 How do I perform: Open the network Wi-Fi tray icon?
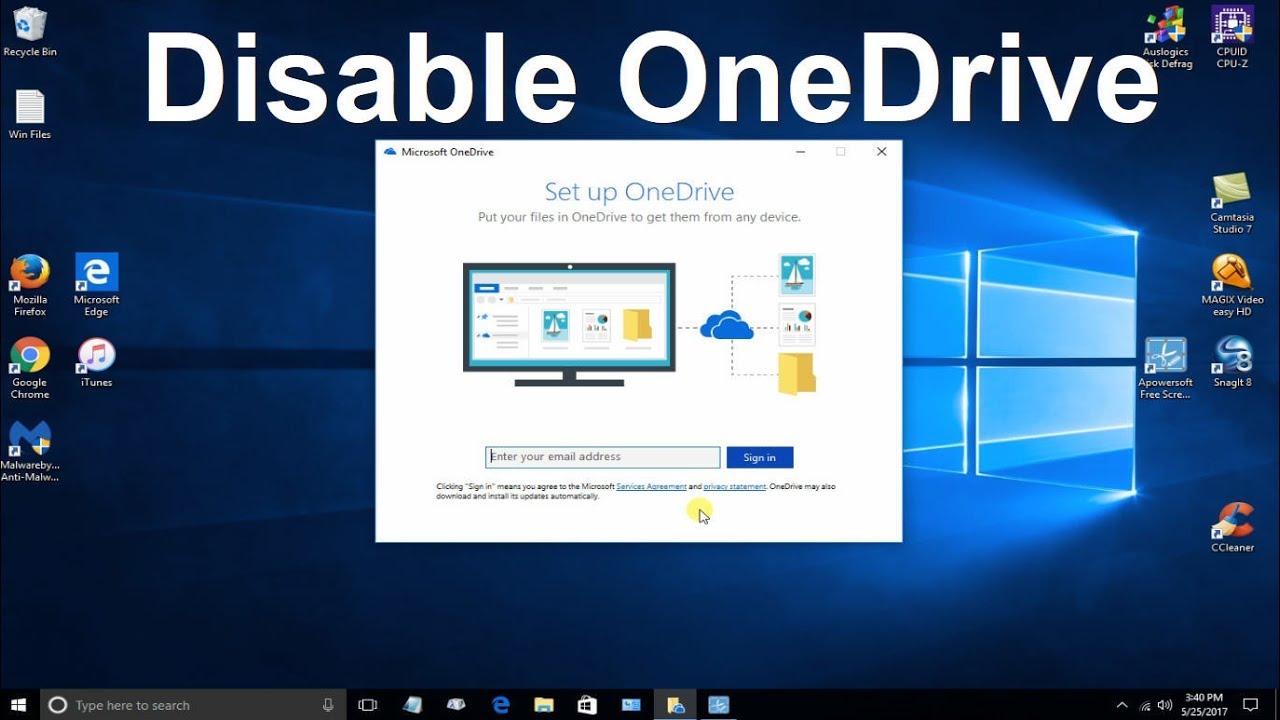[x=1144, y=705]
